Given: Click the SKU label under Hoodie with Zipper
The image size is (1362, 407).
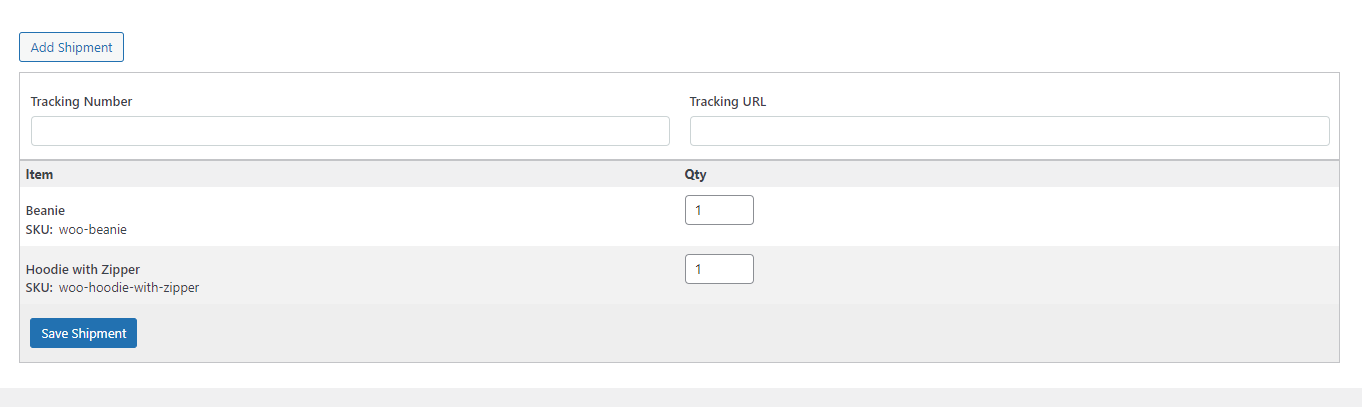Looking at the screenshot, I should (39, 287).
